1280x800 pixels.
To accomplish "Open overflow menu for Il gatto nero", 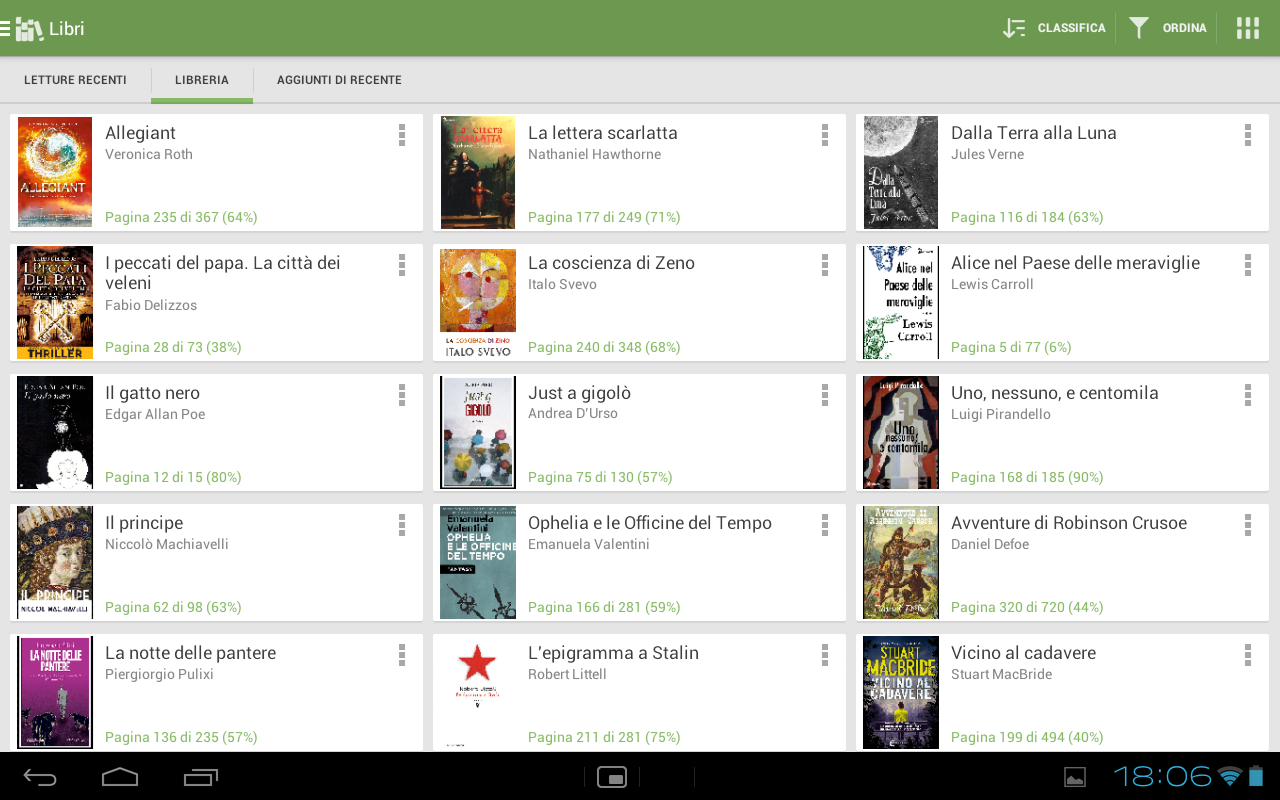I will pos(402,395).
